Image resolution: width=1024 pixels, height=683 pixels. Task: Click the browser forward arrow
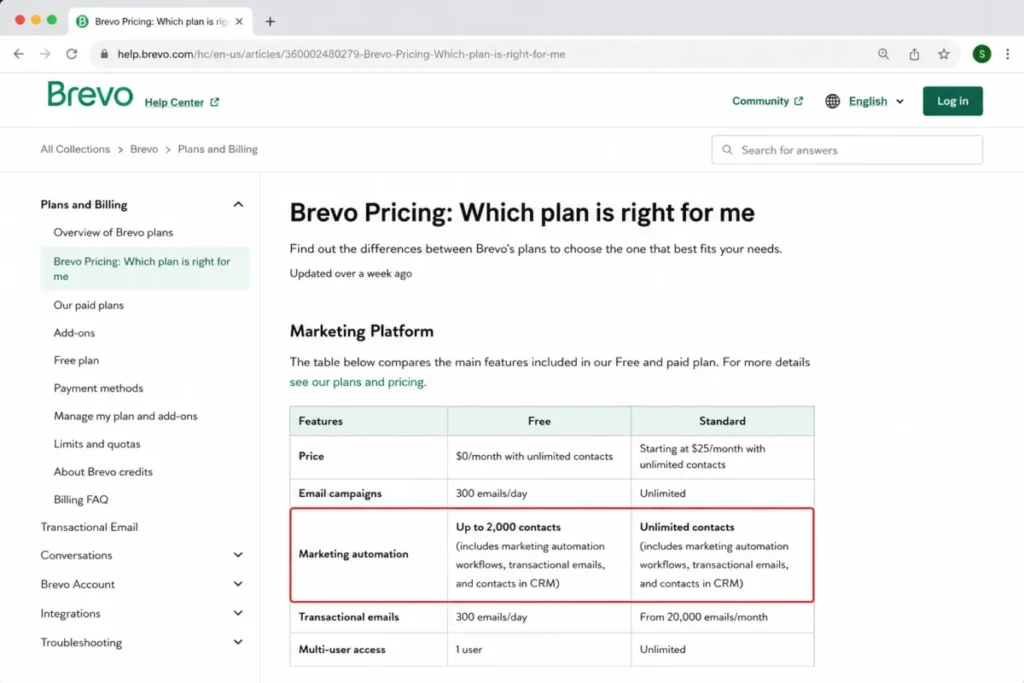point(45,54)
